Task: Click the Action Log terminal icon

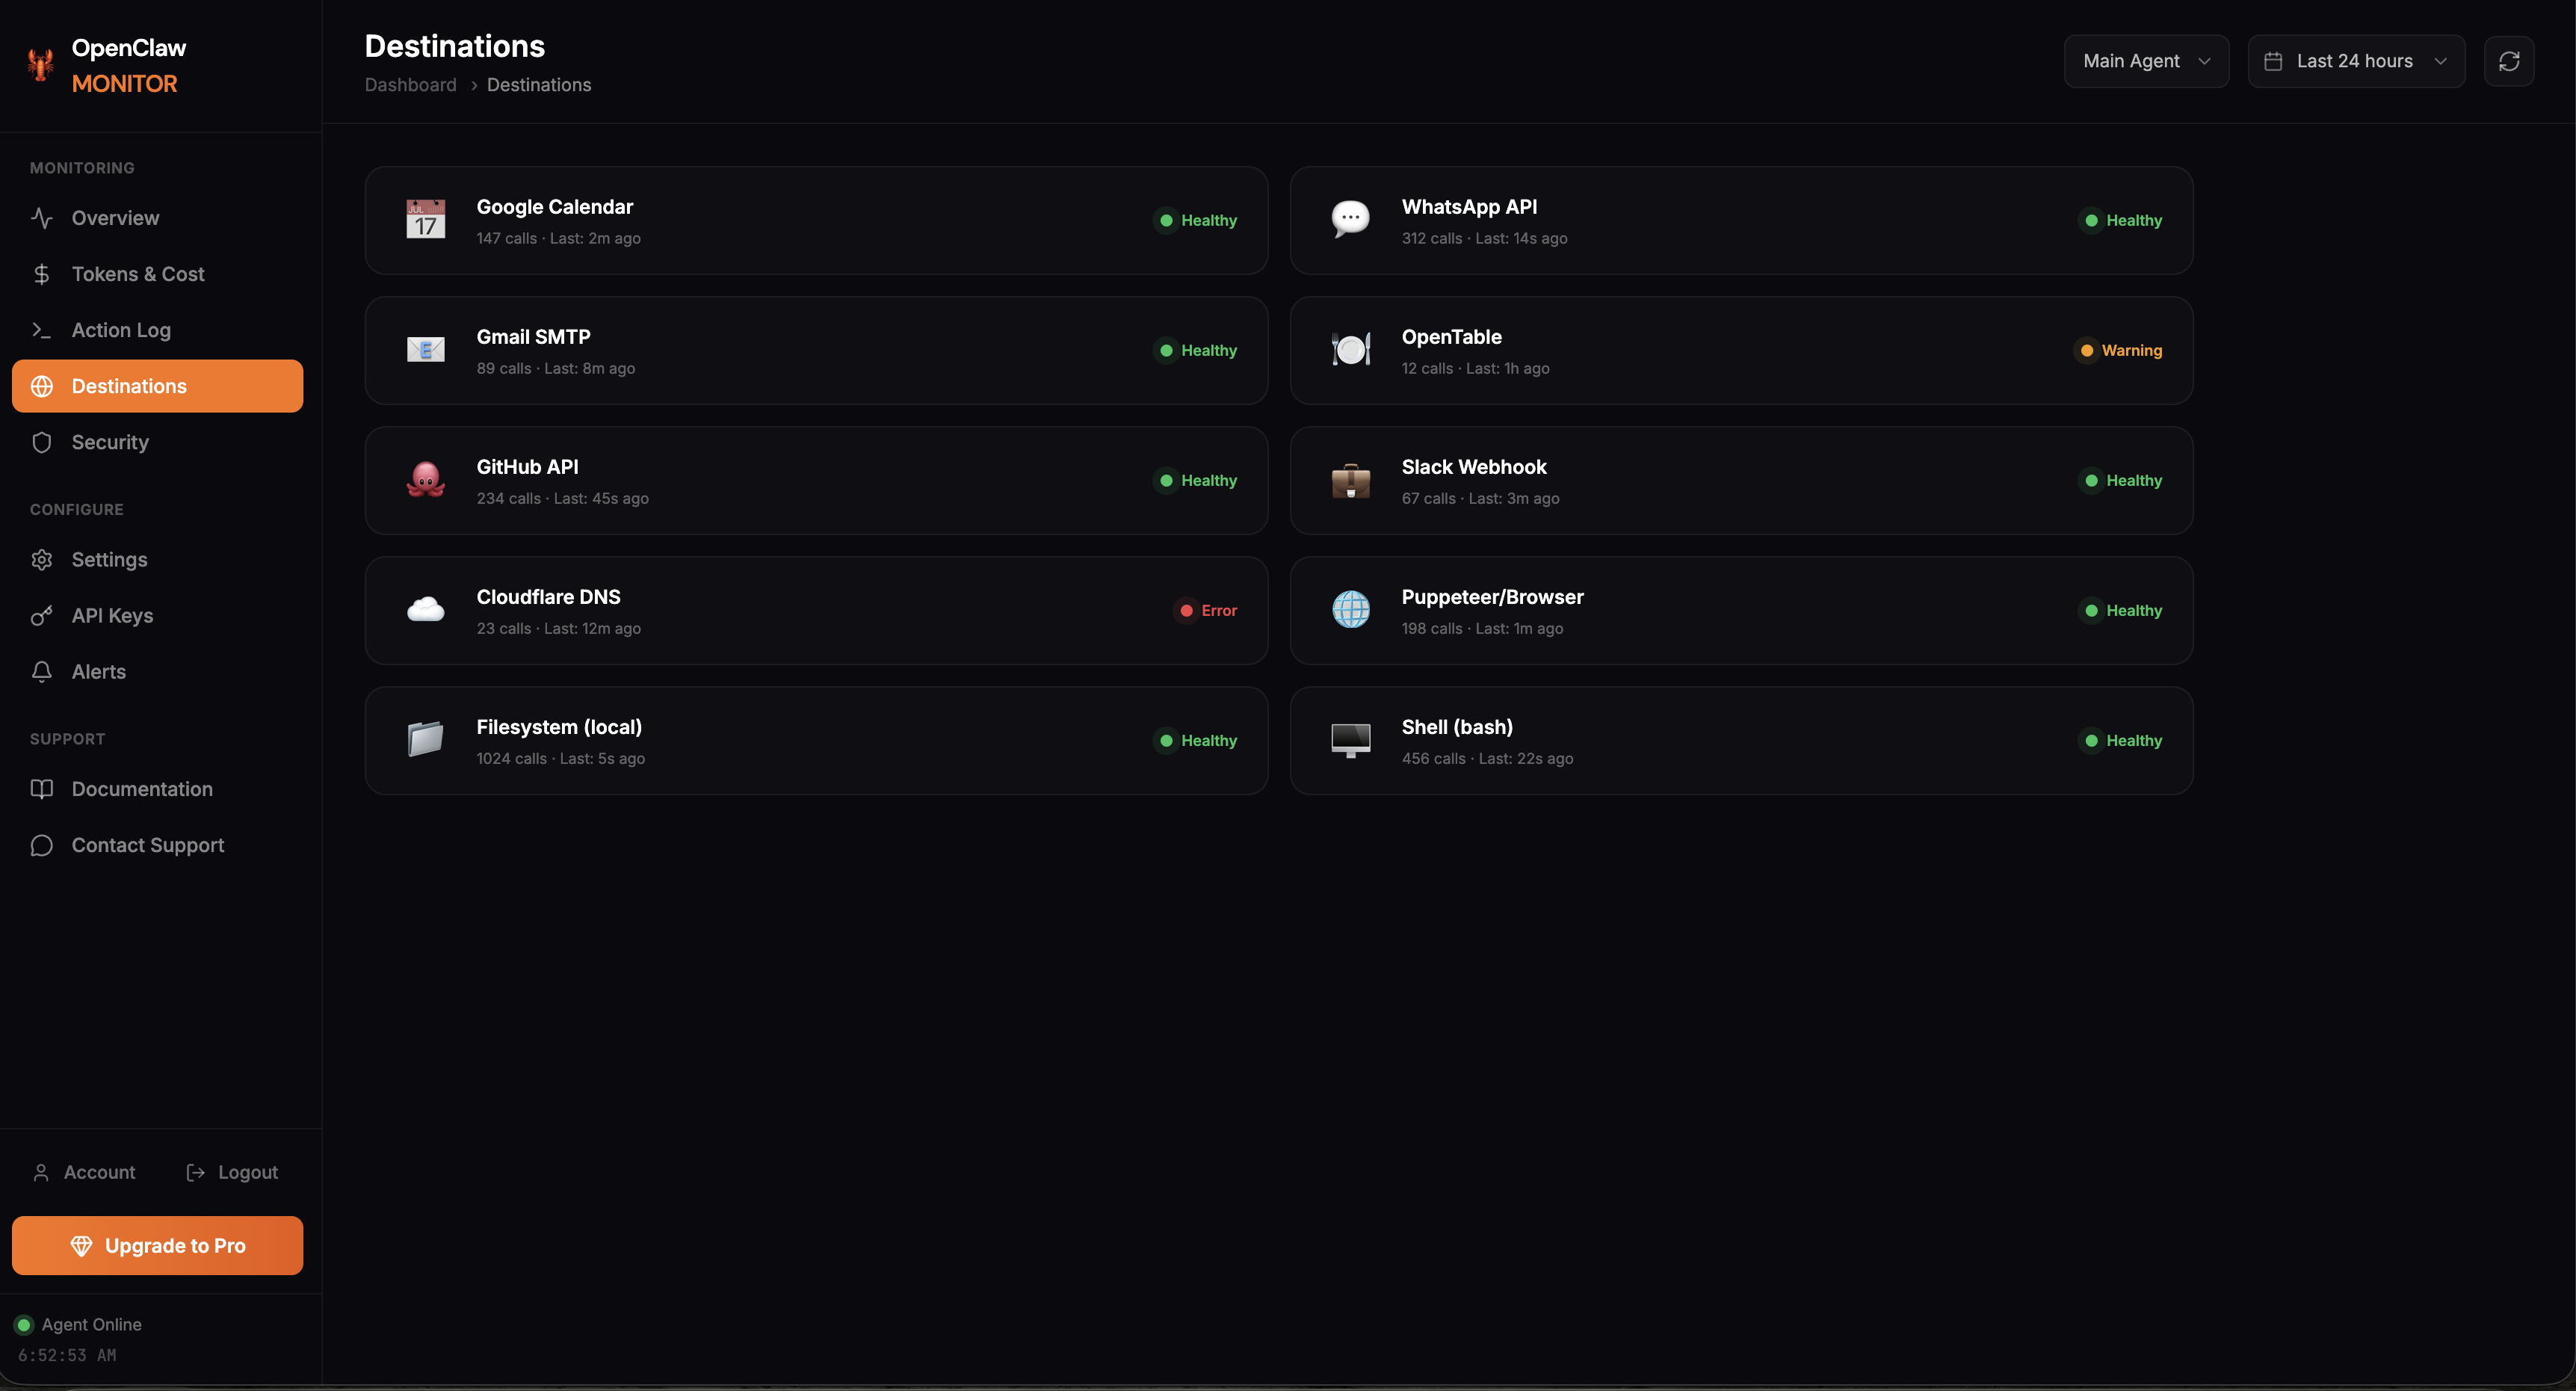Action: coord(42,329)
